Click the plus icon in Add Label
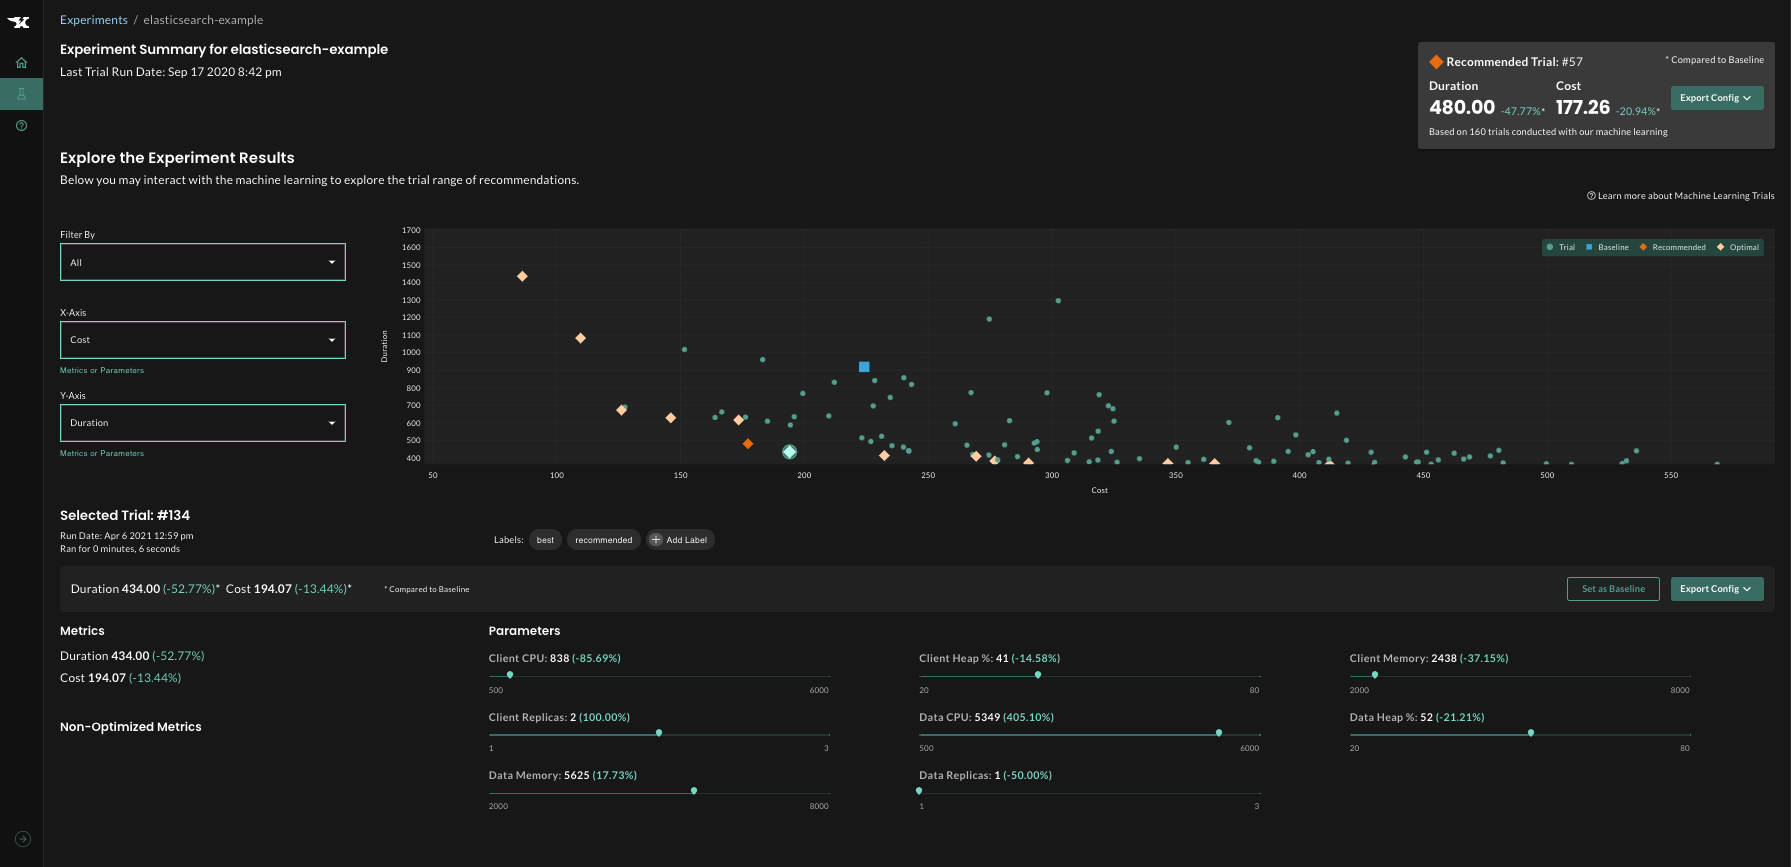This screenshot has width=1791, height=867. tap(656, 540)
